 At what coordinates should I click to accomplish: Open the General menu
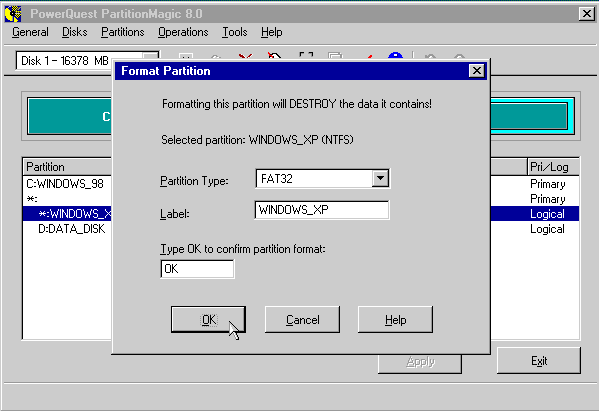coord(30,32)
